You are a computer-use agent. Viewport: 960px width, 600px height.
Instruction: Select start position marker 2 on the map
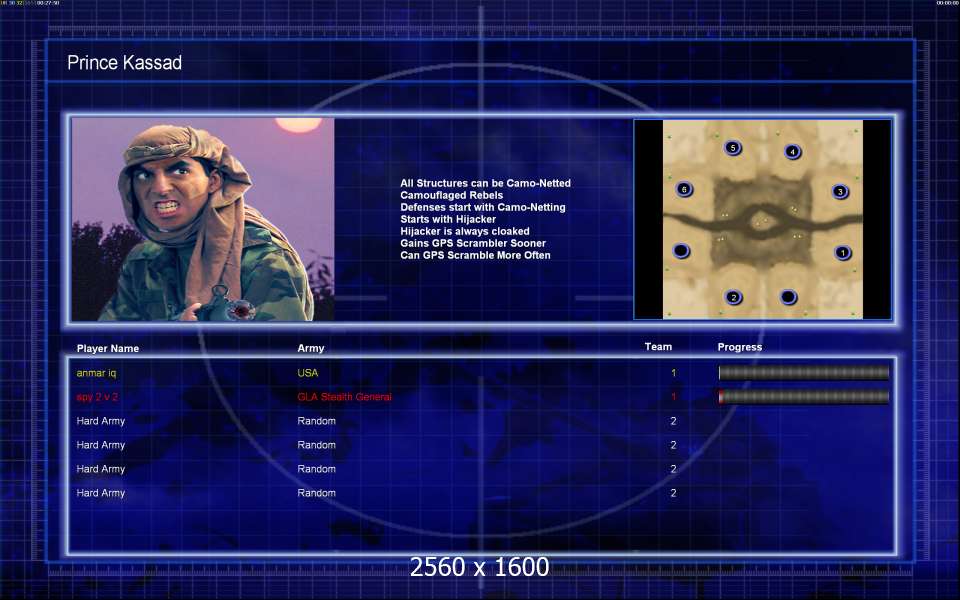733,297
